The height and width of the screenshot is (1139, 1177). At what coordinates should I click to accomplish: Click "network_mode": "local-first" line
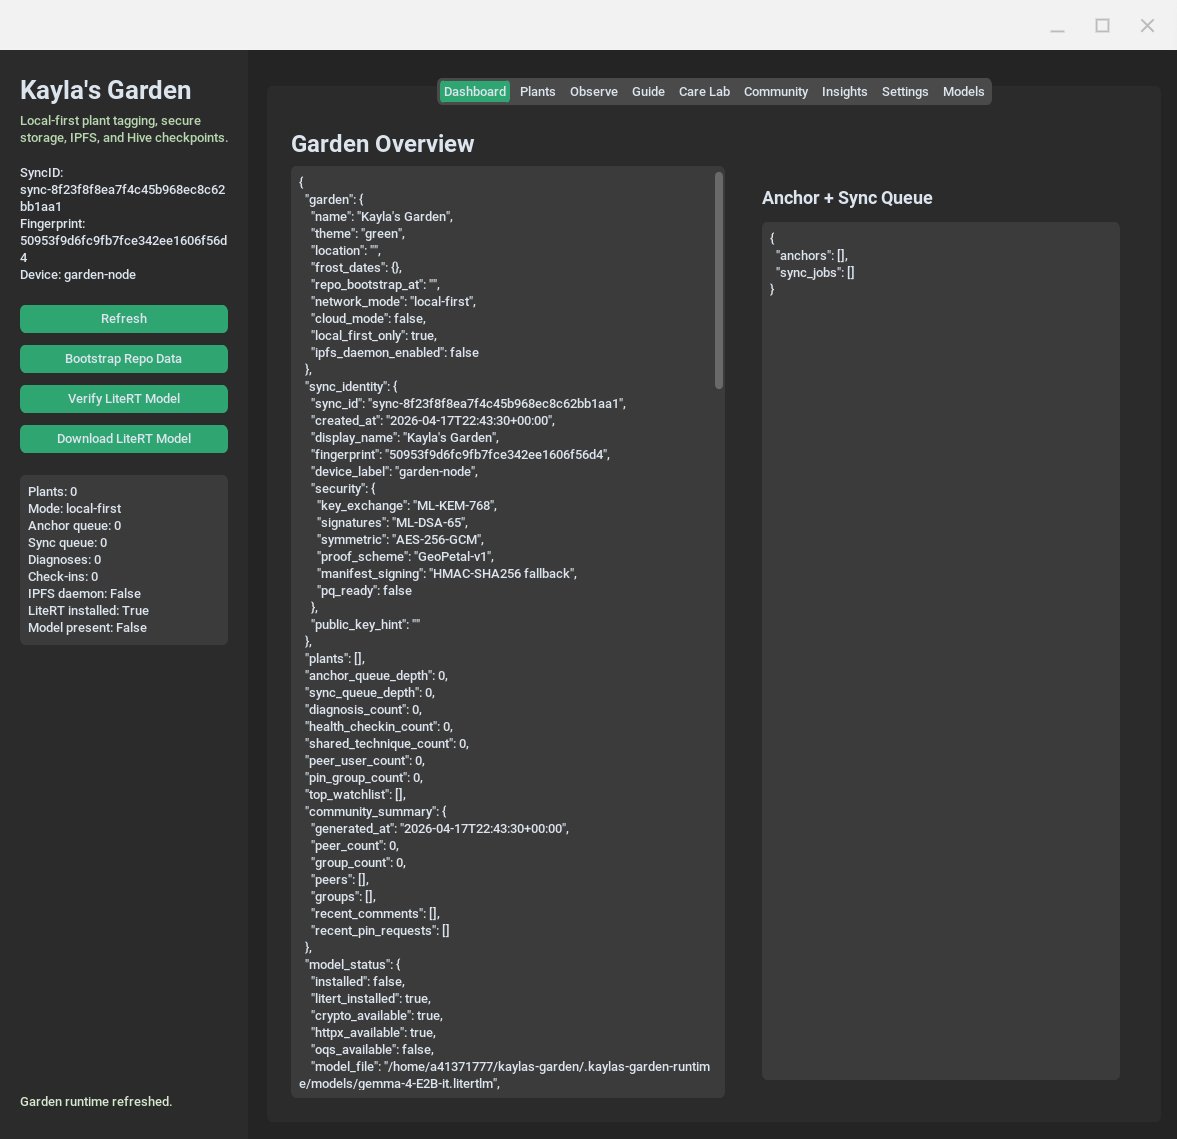click(393, 302)
